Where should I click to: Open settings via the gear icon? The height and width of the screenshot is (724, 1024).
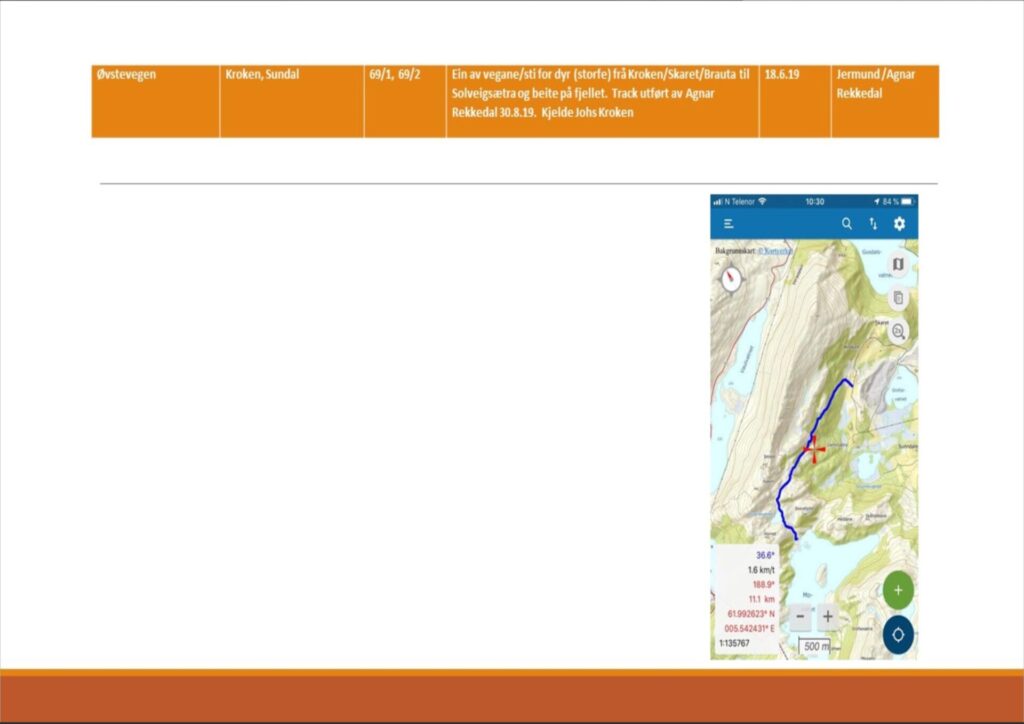click(899, 224)
